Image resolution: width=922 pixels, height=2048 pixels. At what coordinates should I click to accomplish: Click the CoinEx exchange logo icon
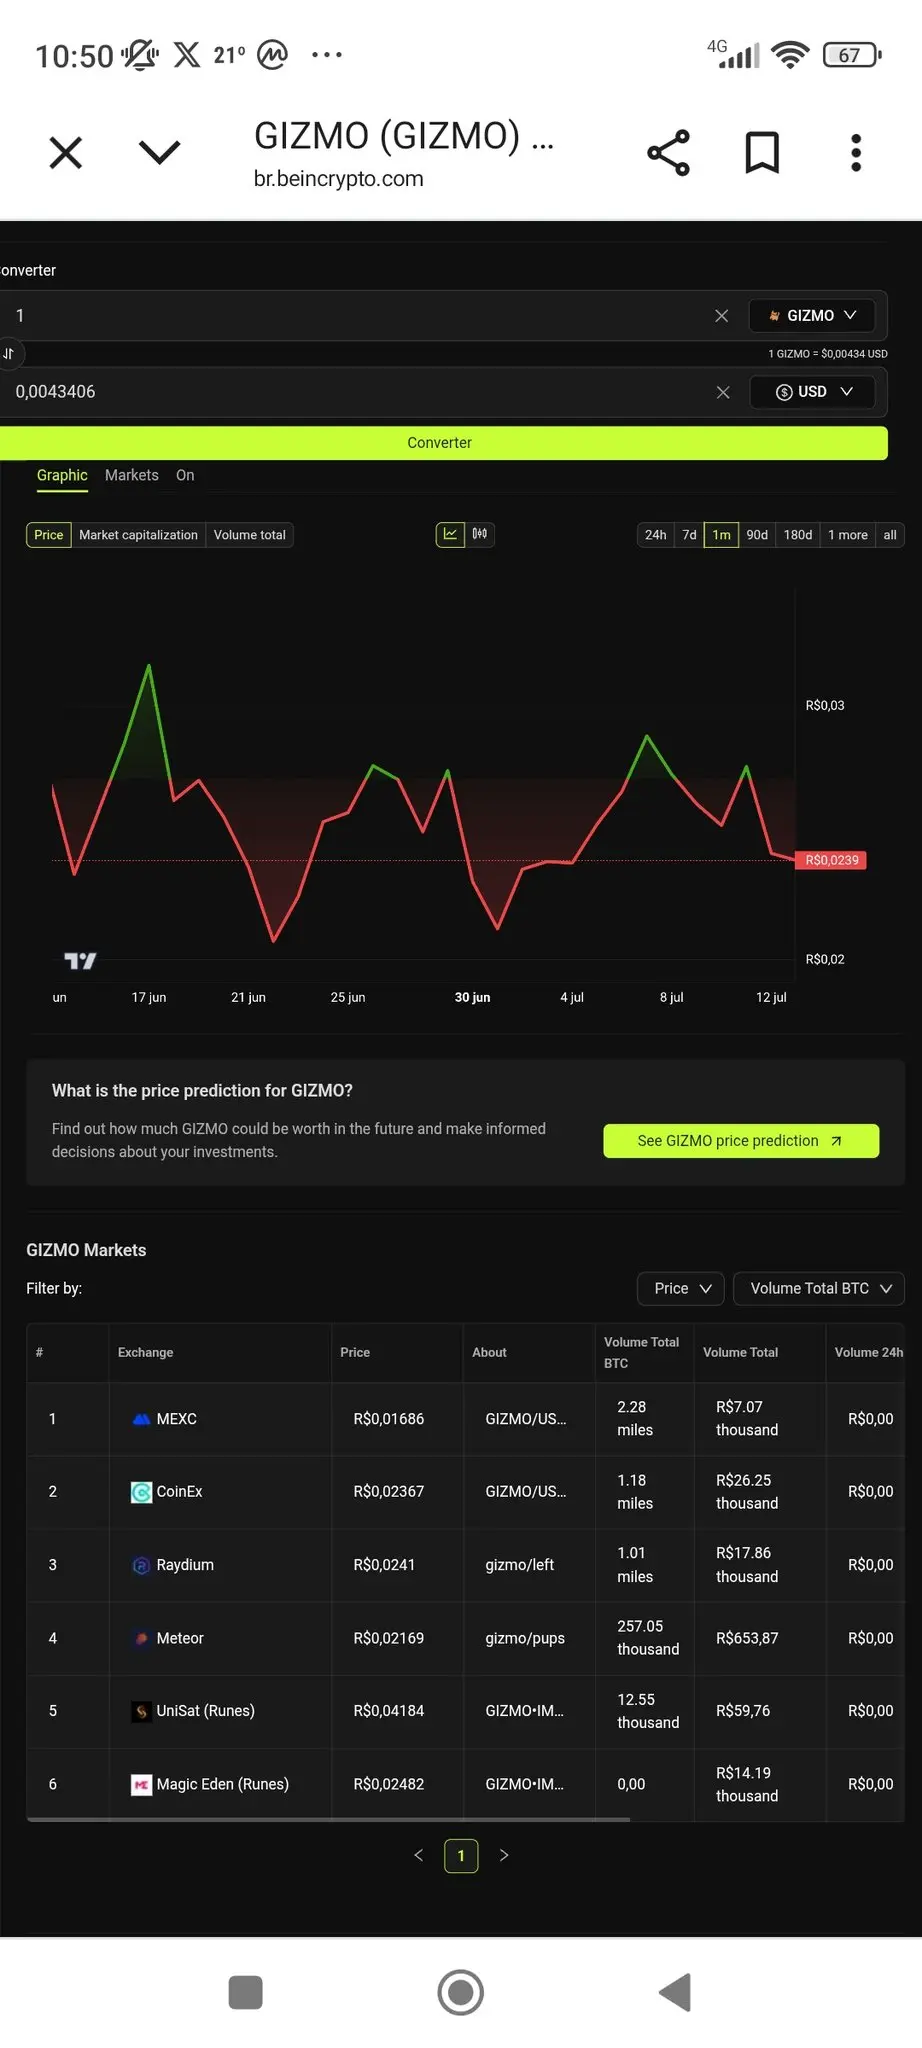(x=142, y=1492)
